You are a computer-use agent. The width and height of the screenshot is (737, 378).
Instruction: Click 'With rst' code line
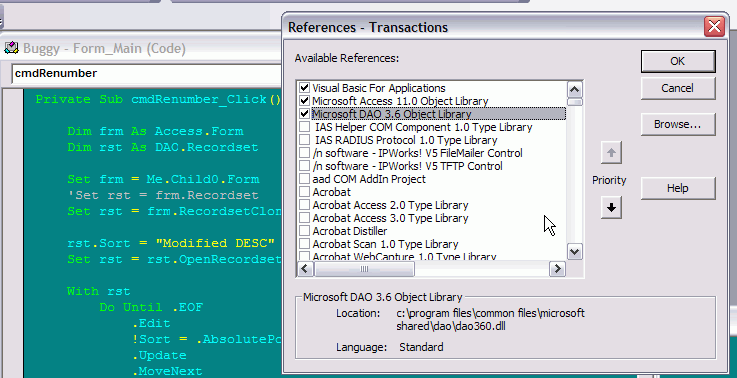tap(98, 291)
